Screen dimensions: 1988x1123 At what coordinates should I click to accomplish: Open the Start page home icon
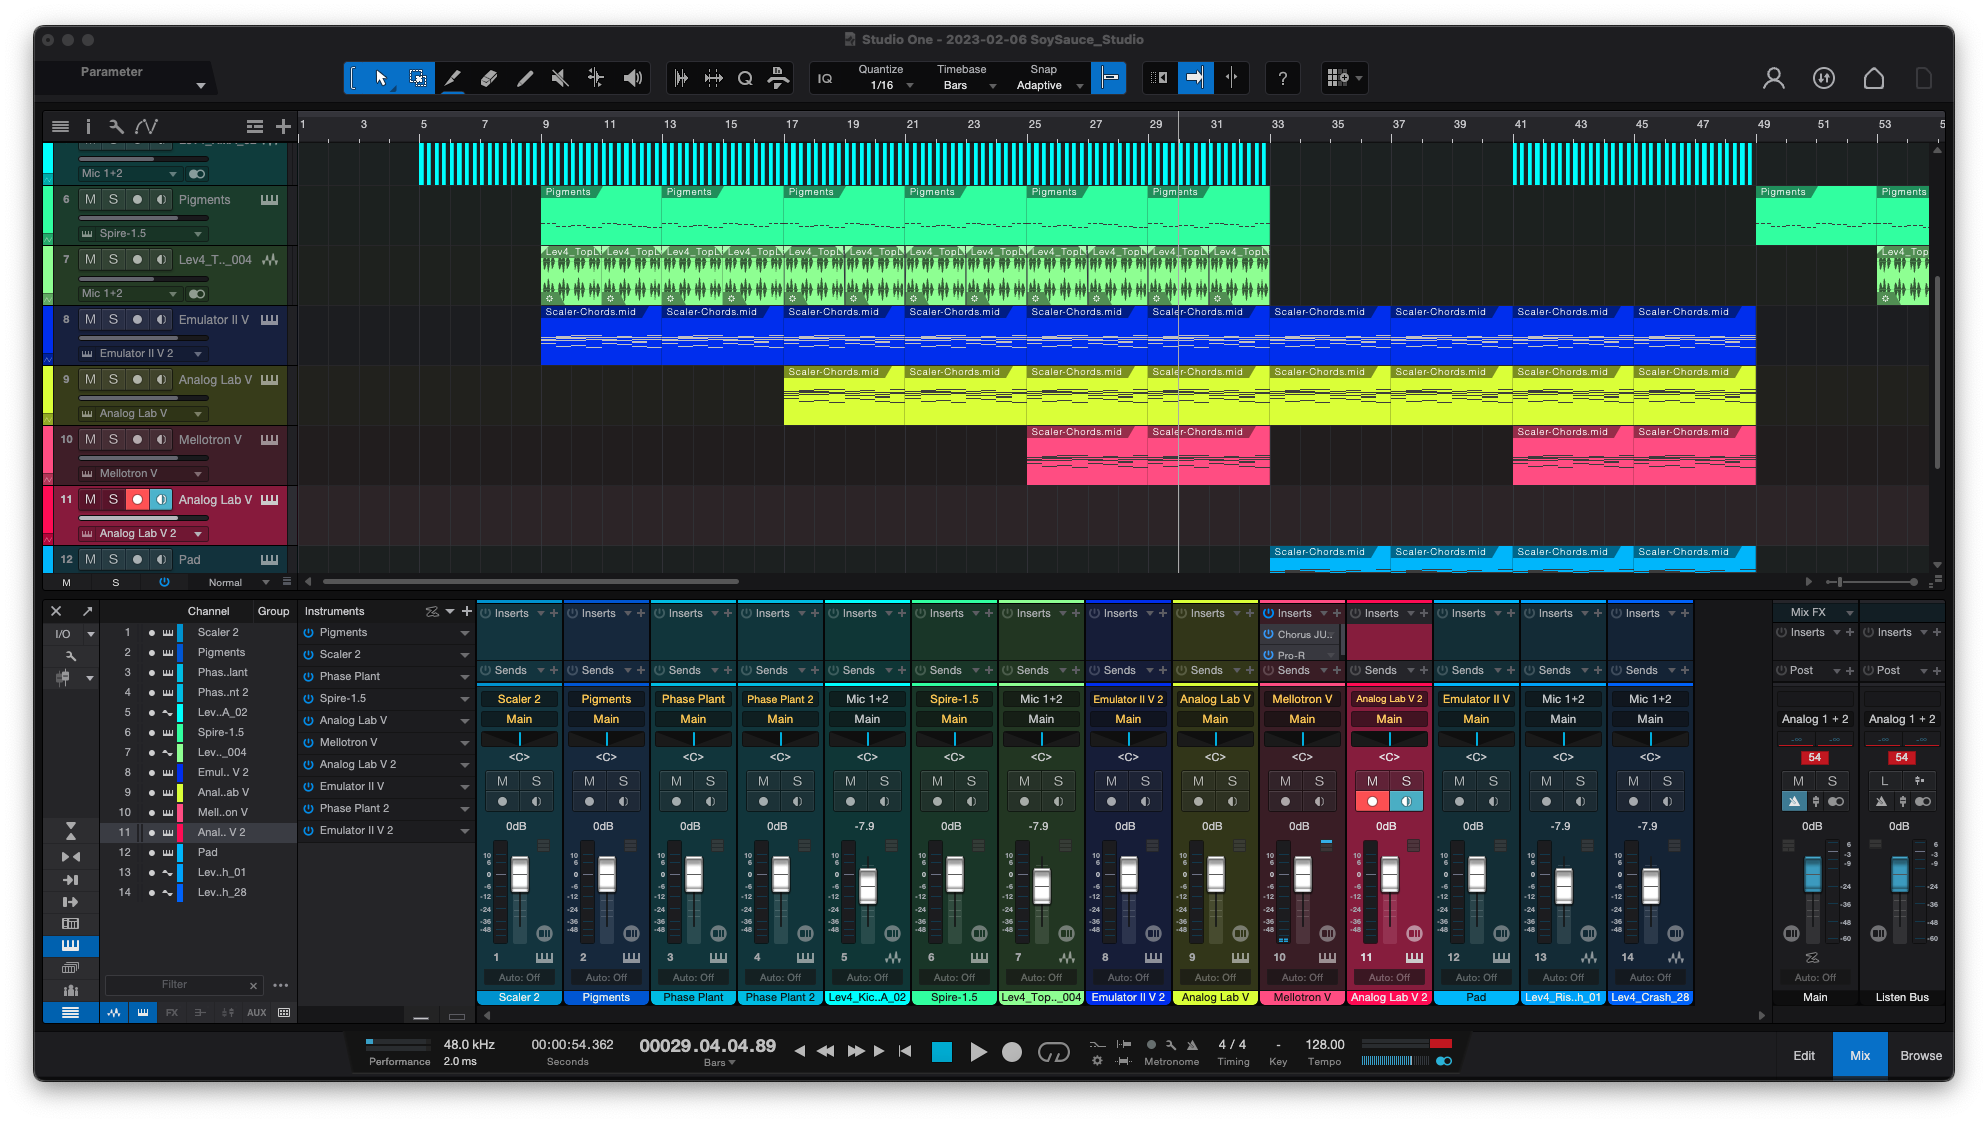click(1873, 78)
